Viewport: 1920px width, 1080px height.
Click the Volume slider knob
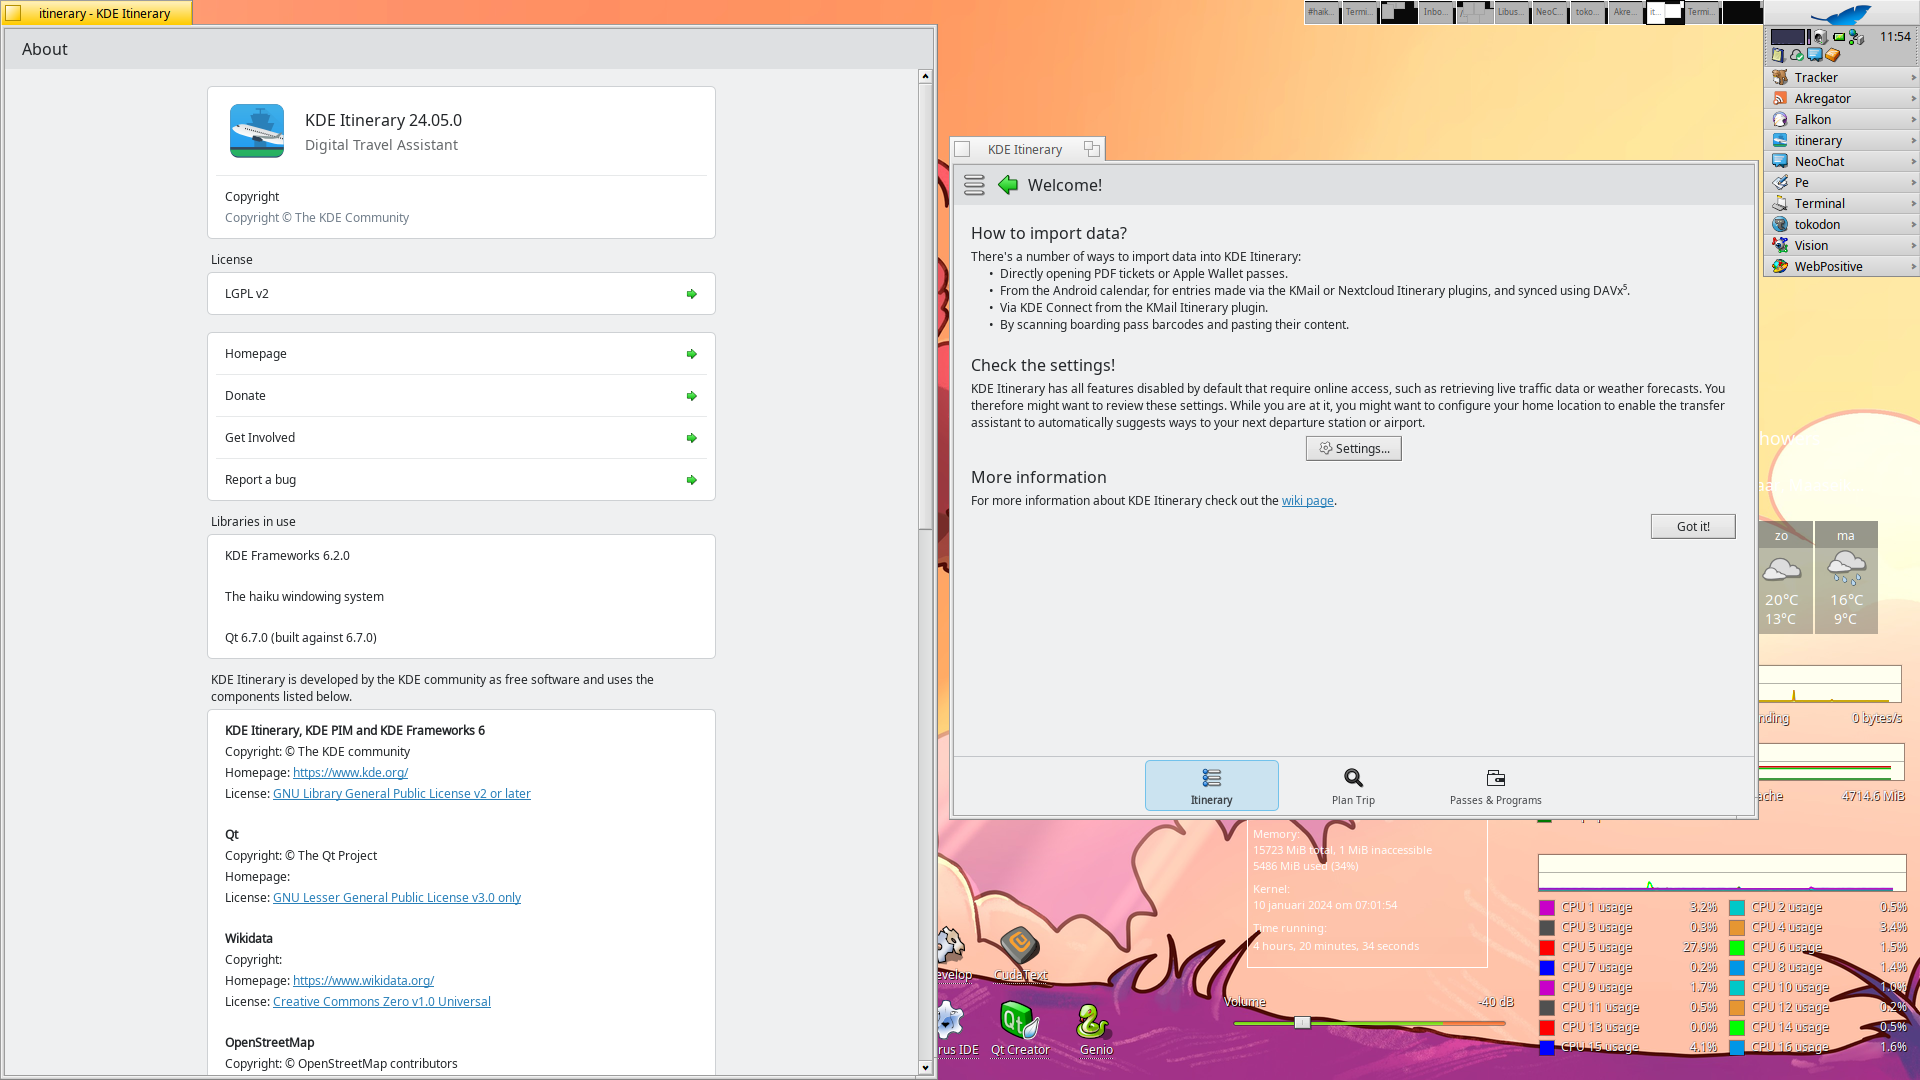pos(1302,1023)
